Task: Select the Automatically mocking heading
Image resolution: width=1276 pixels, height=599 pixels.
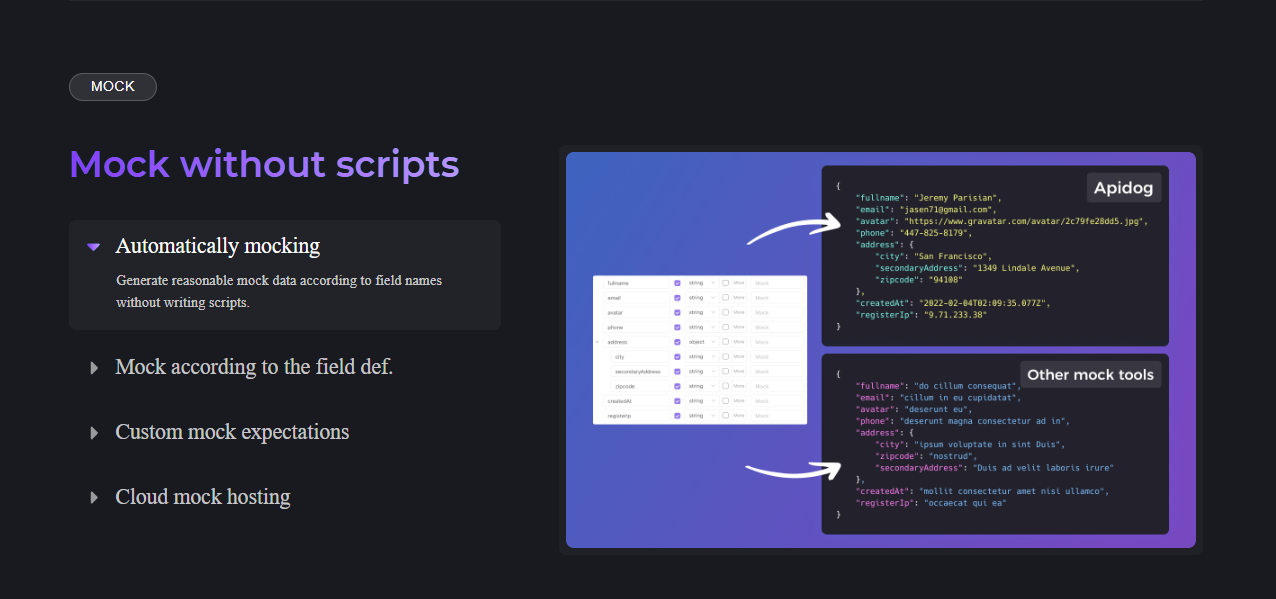Action: click(218, 246)
